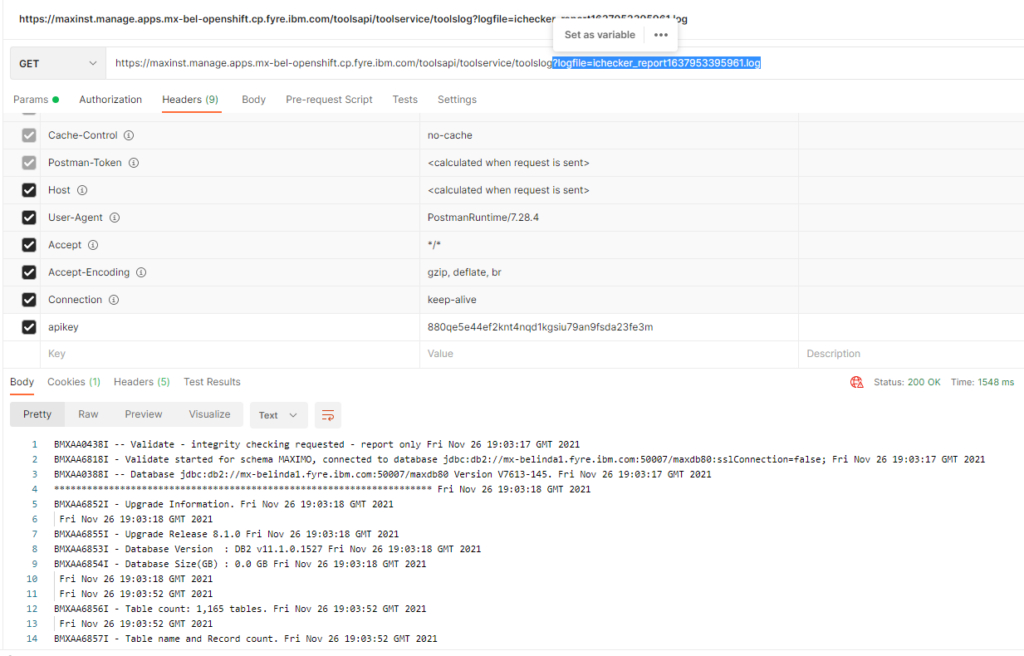Image resolution: width=1024 pixels, height=656 pixels.
Task: Click the request URL input field
Action: [x=565, y=63]
